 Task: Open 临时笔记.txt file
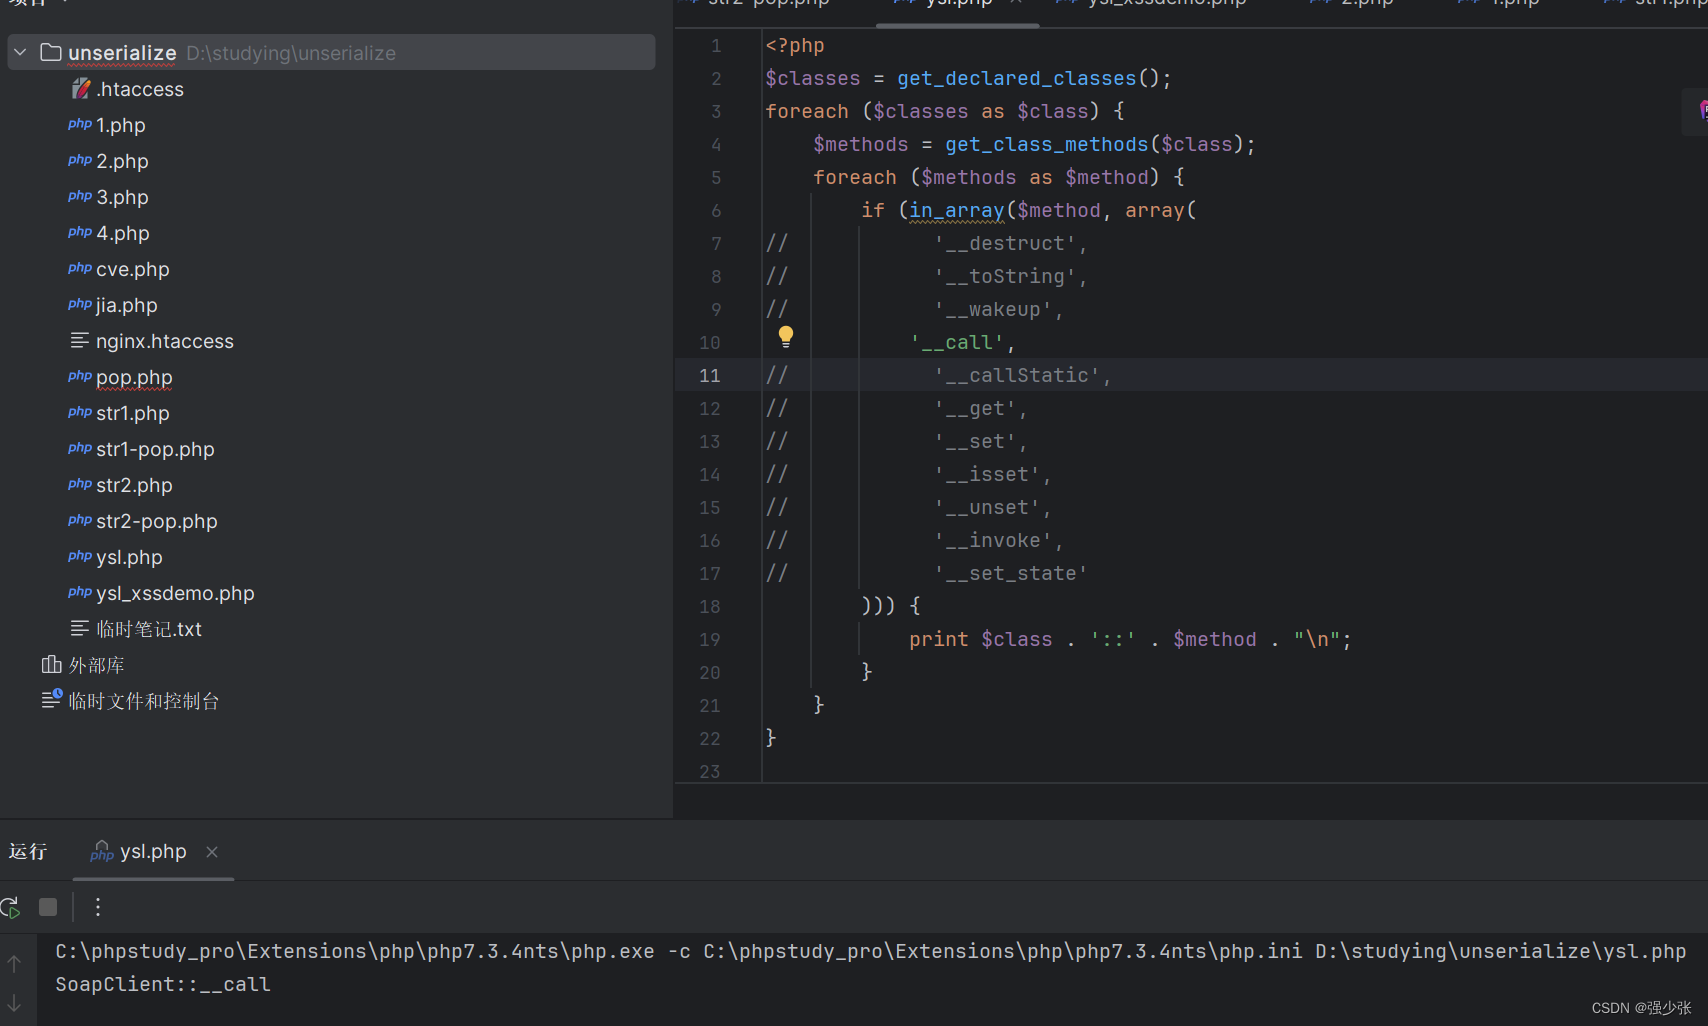(x=149, y=629)
